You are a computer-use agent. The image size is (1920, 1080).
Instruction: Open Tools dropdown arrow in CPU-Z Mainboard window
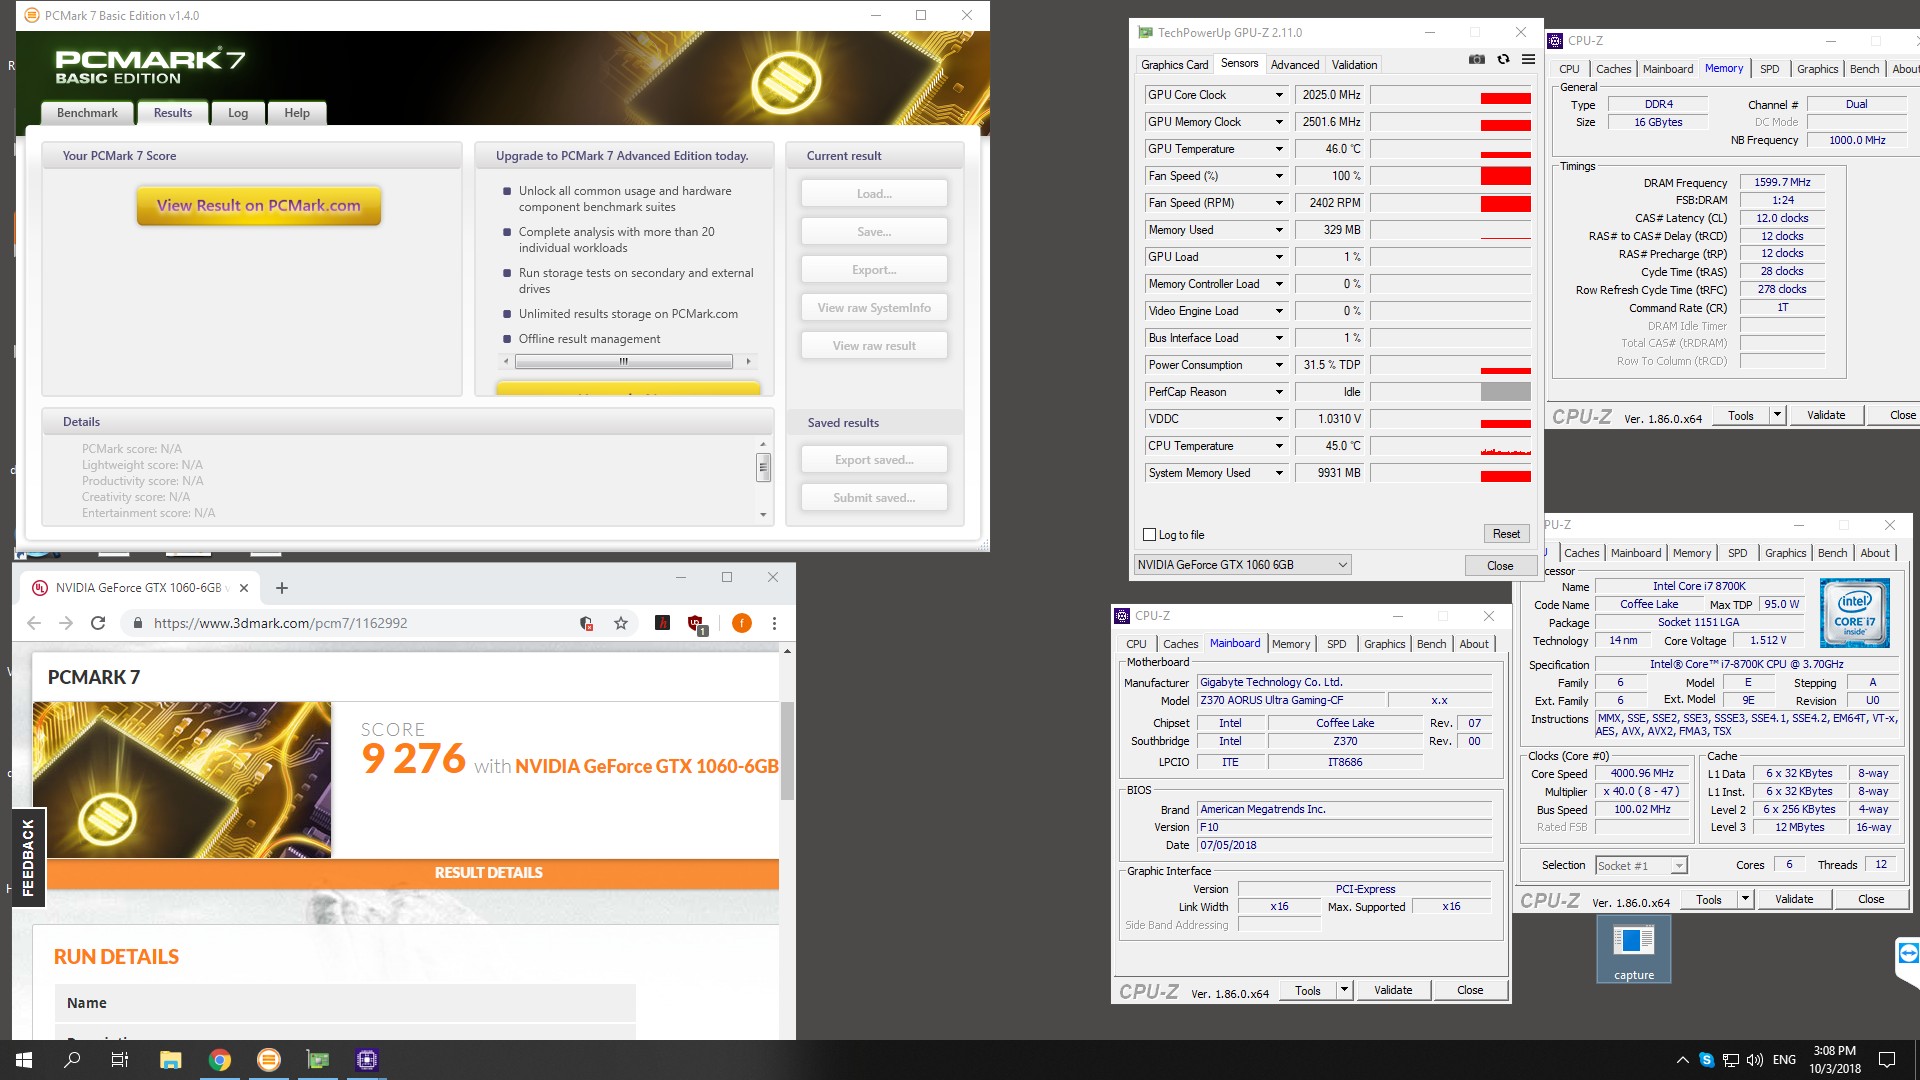click(1344, 991)
